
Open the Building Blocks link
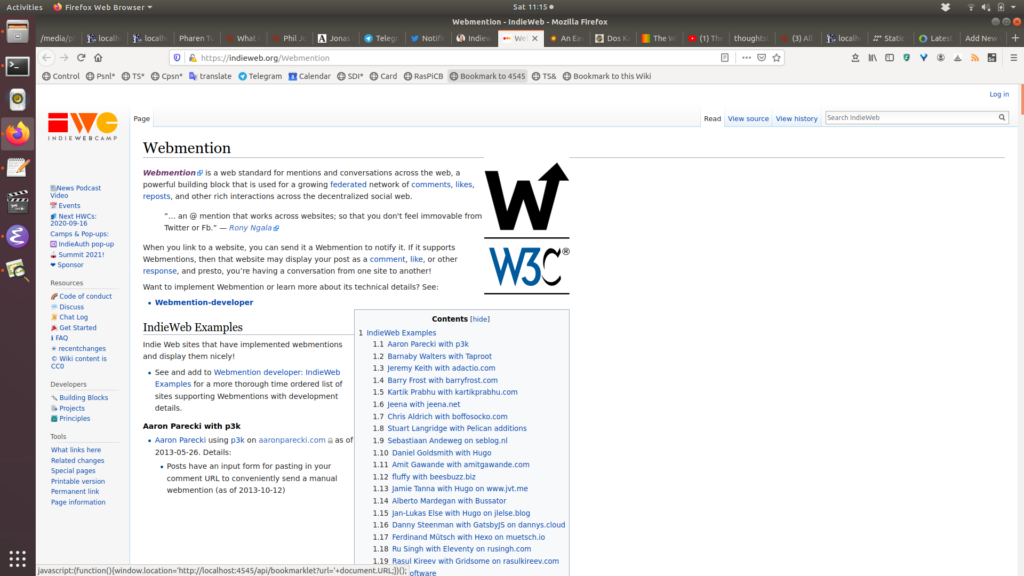[84, 398]
